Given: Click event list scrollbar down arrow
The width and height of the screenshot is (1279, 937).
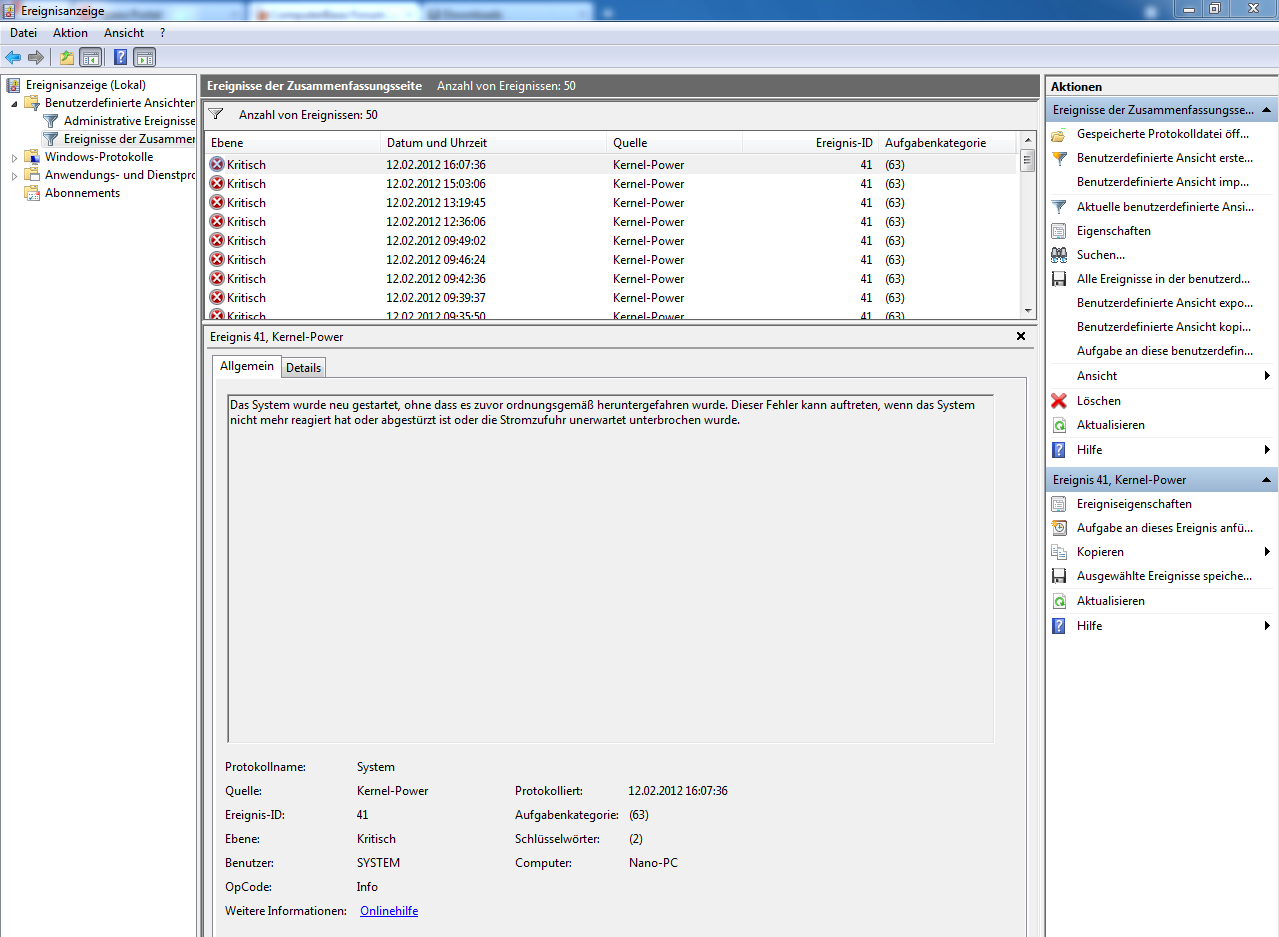Looking at the screenshot, I should pos(1027,311).
